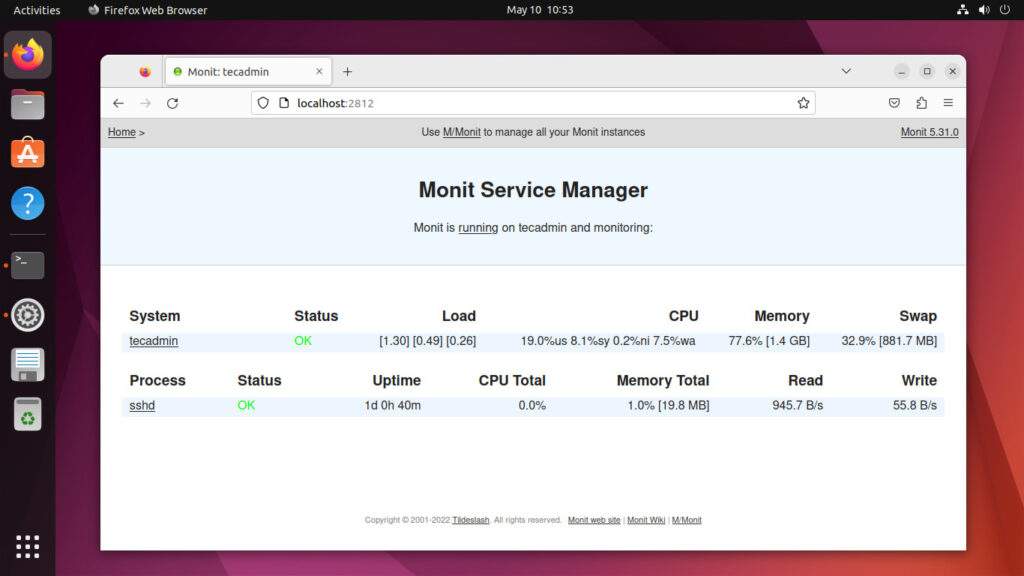Screen dimensions: 1024x576
Task: Open Terminal from the Ubuntu dock
Action: click(x=27, y=265)
